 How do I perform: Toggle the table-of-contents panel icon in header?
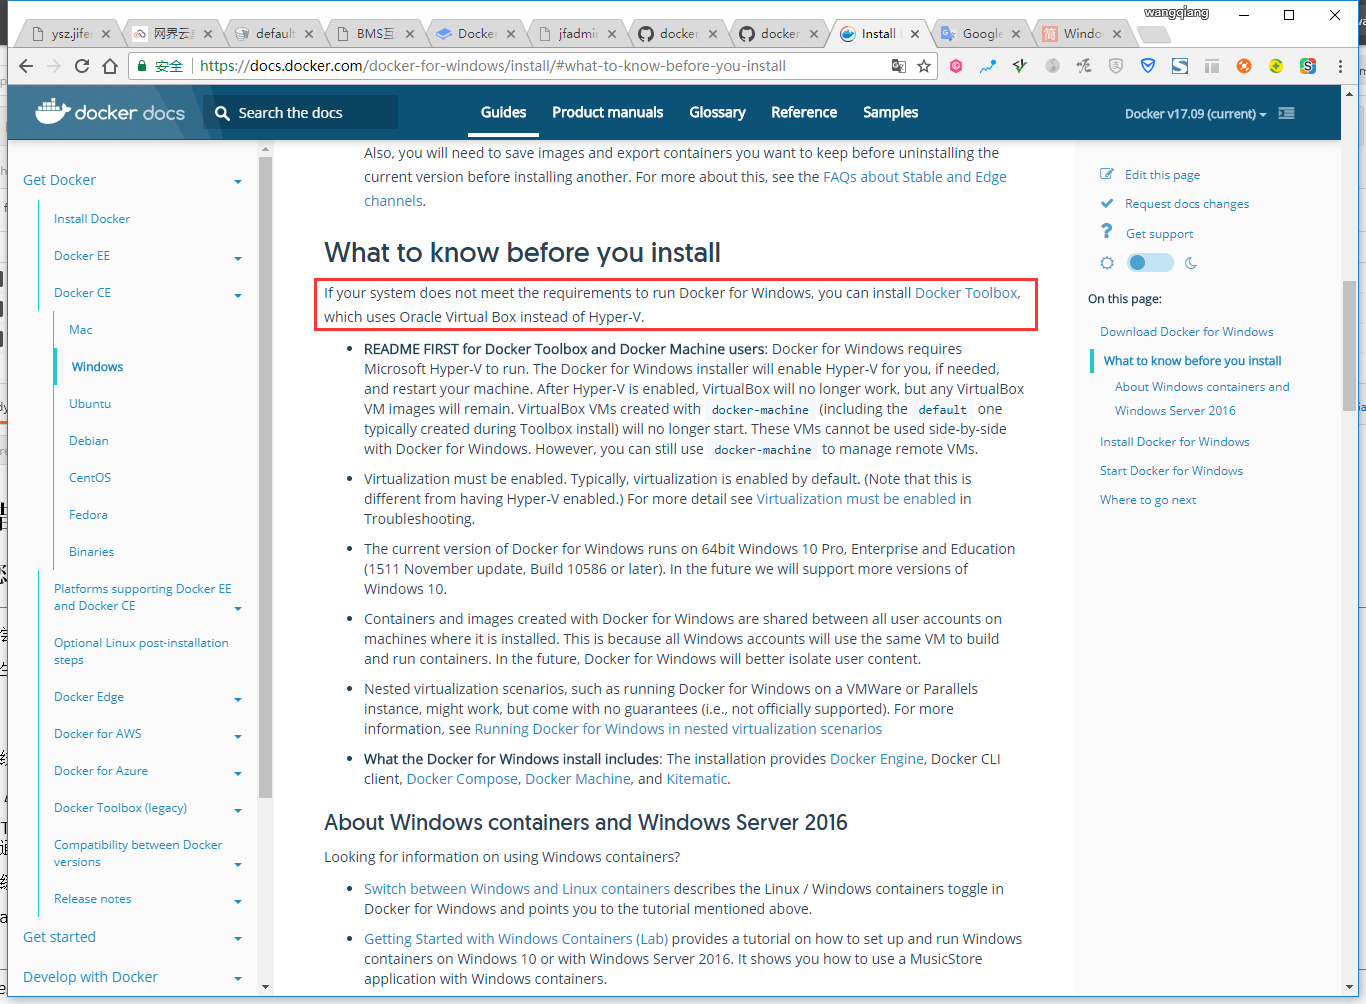[1287, 113]
